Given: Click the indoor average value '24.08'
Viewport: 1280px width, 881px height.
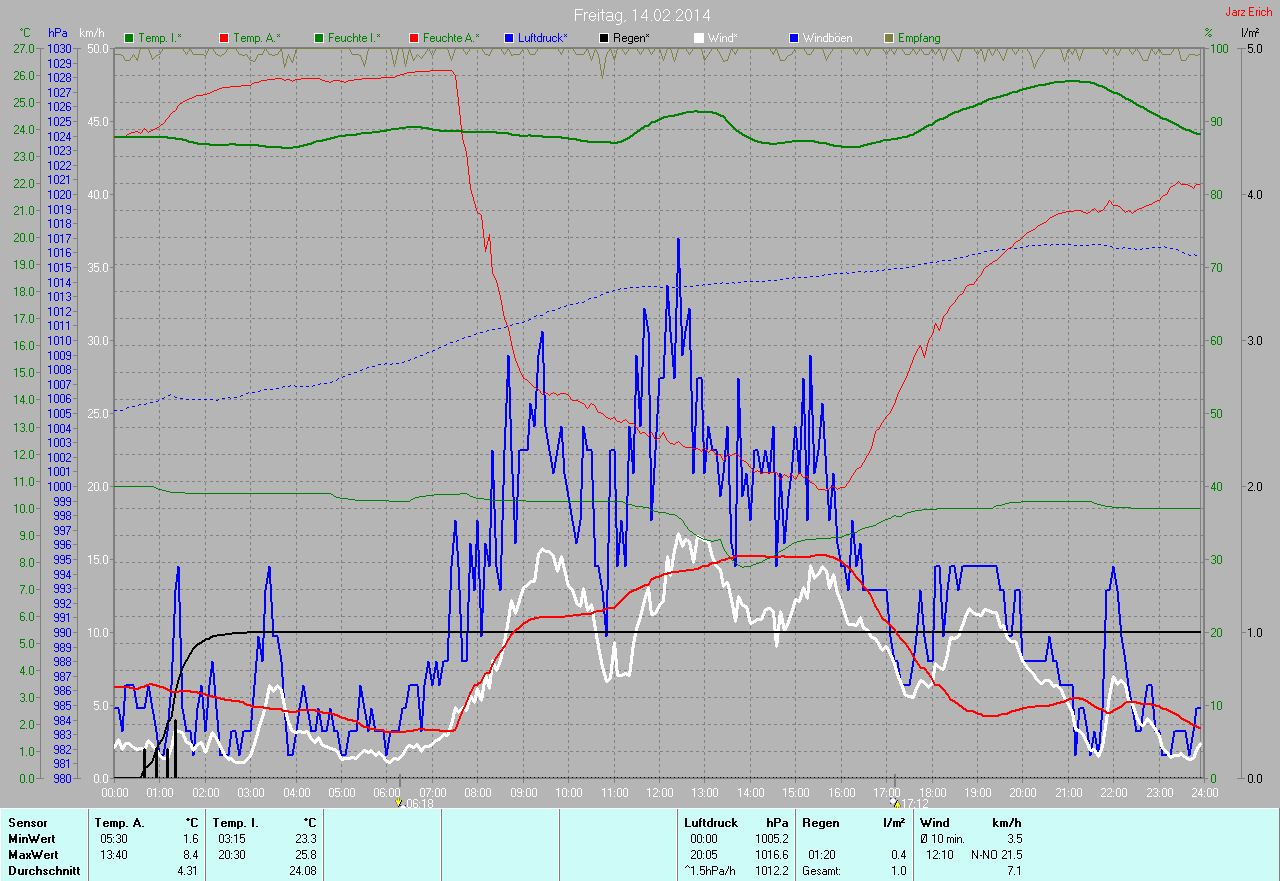Looking at the screenshot, I should coord(302,870).
